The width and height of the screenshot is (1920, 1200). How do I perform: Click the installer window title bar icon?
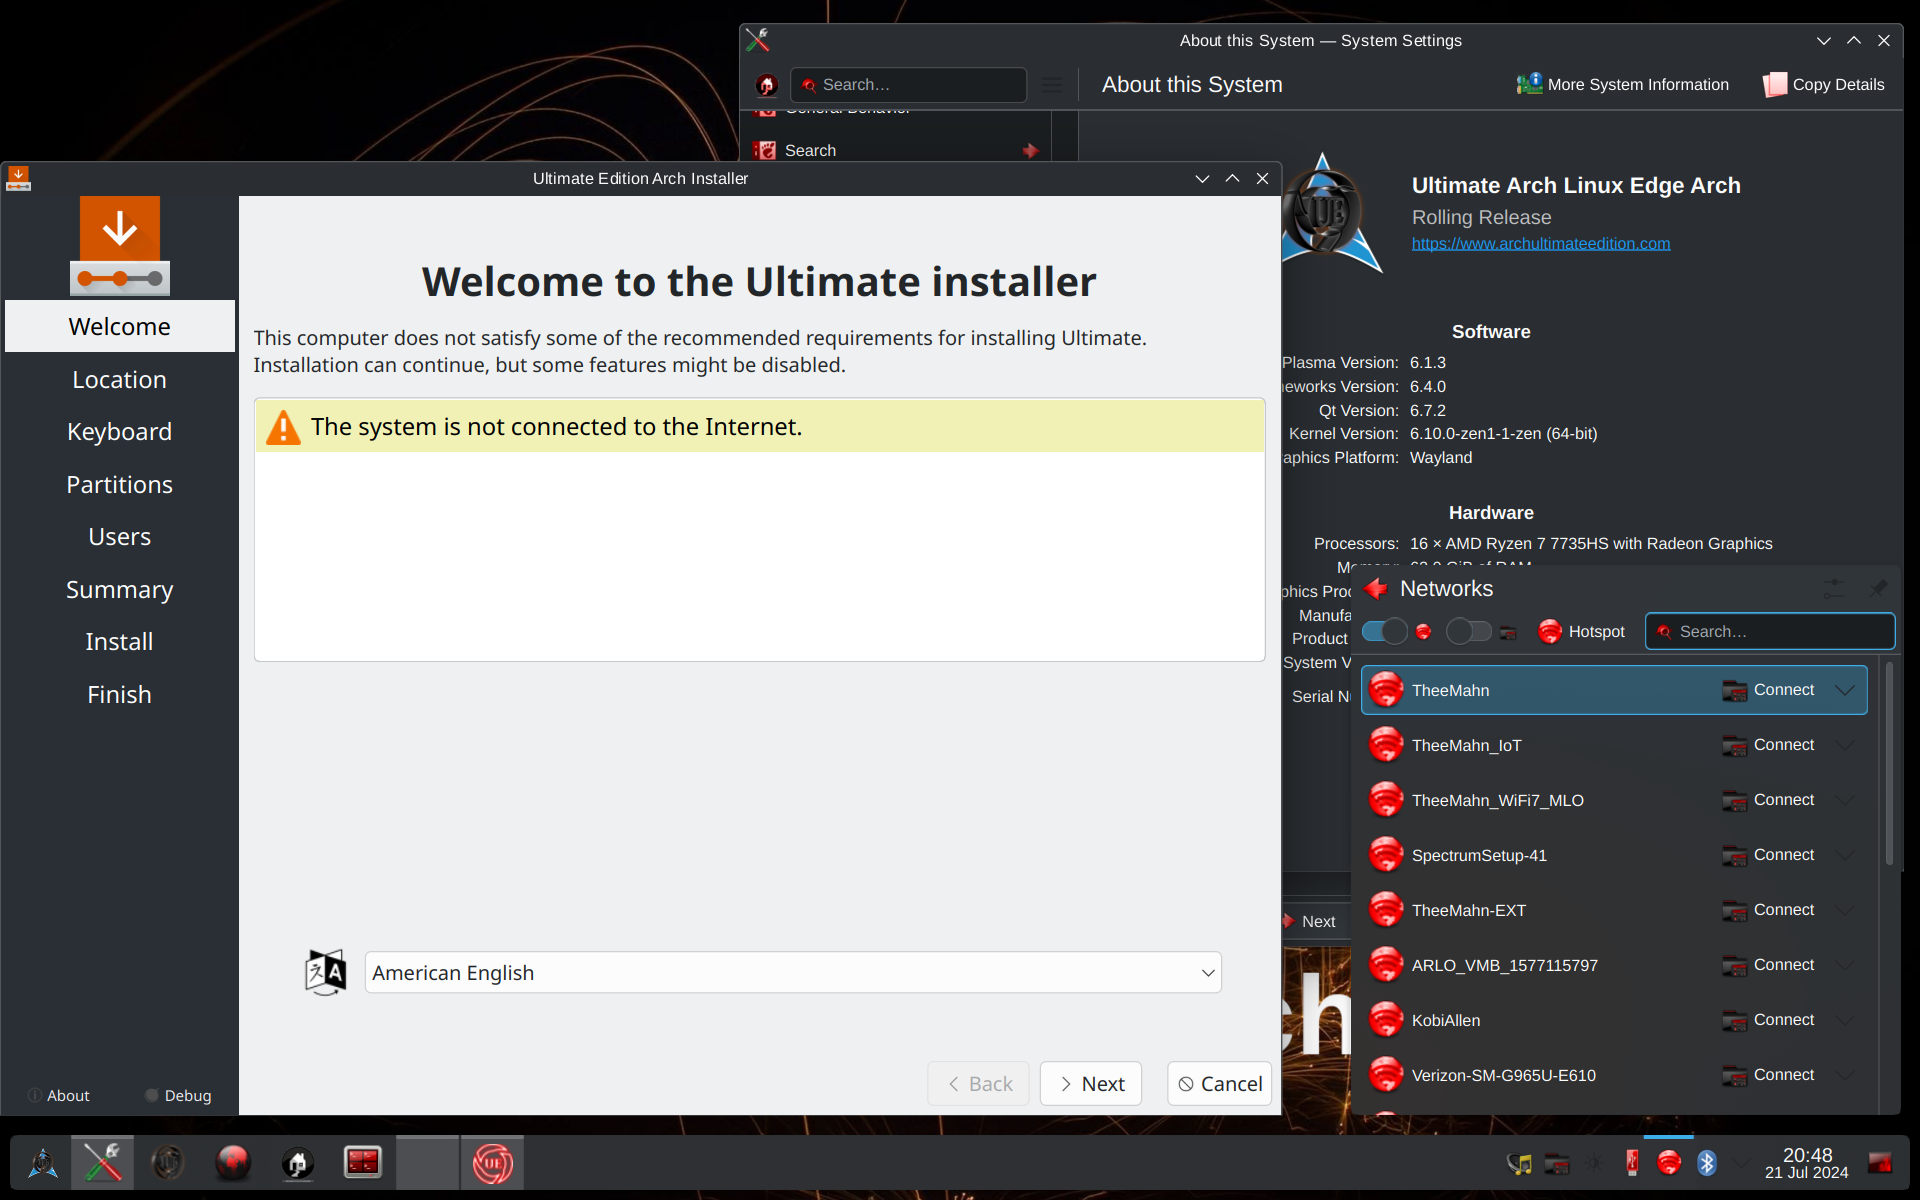pos(18,178)
